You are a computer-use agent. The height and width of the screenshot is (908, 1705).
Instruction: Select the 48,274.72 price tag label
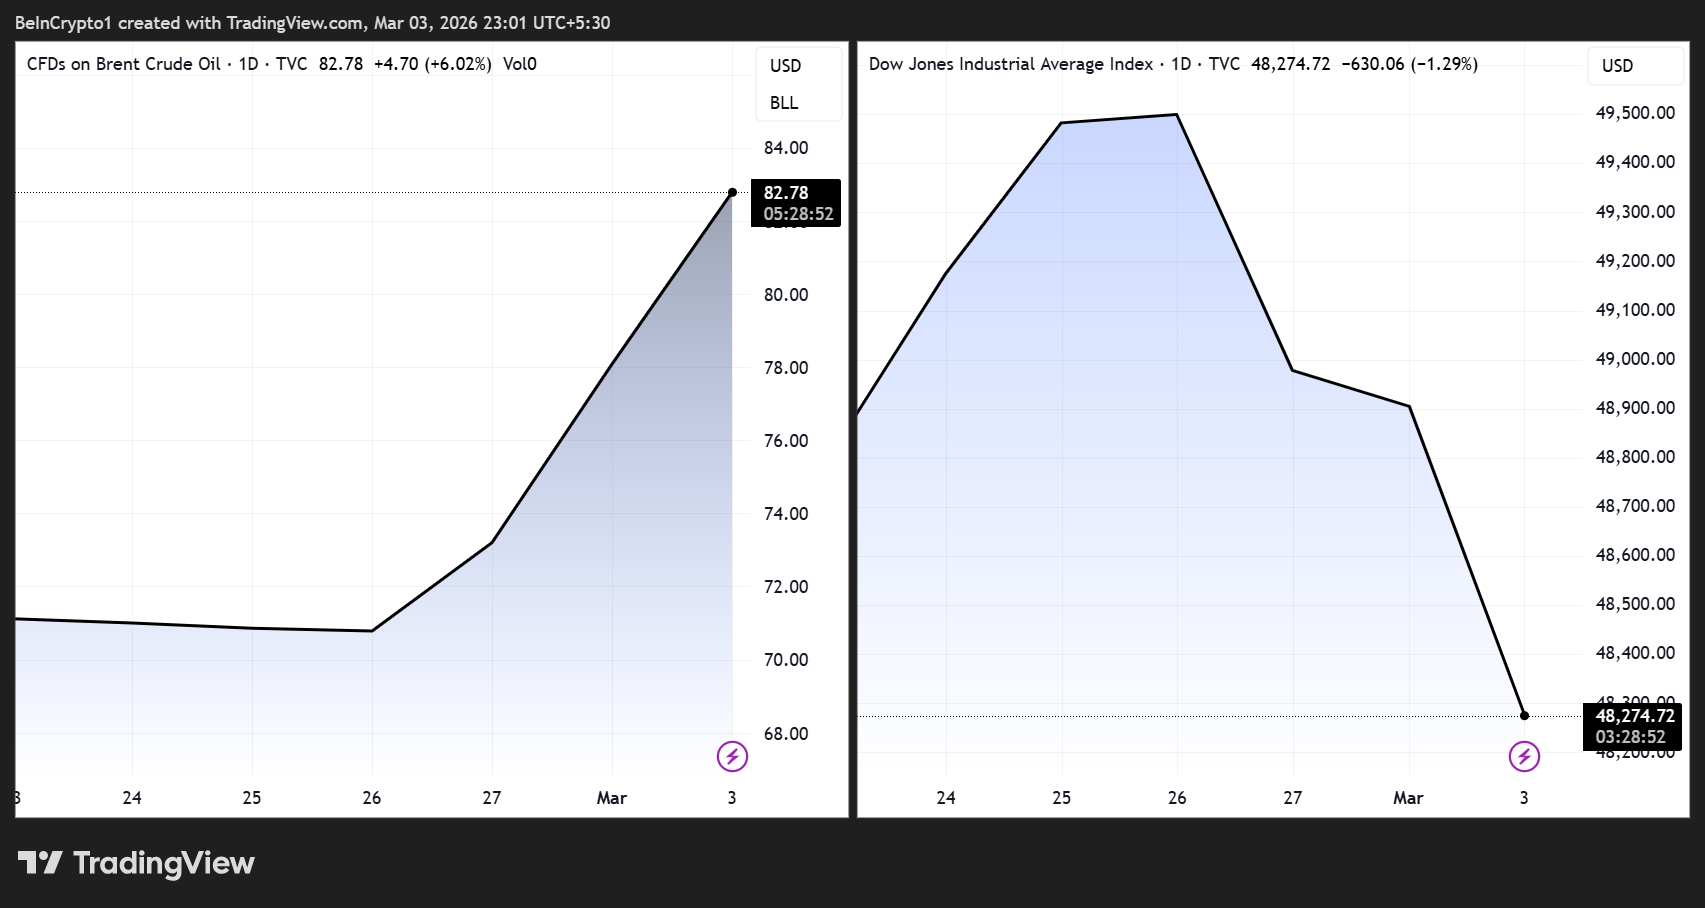coord(1636,715)
